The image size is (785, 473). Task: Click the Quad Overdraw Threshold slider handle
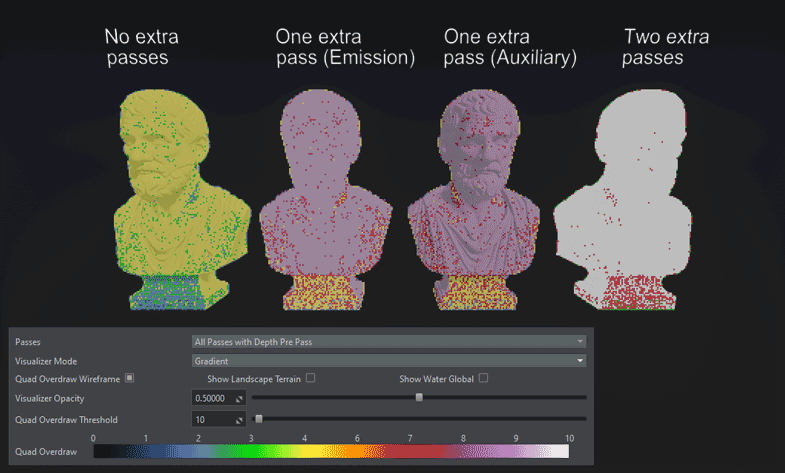(x=259, y=418)
